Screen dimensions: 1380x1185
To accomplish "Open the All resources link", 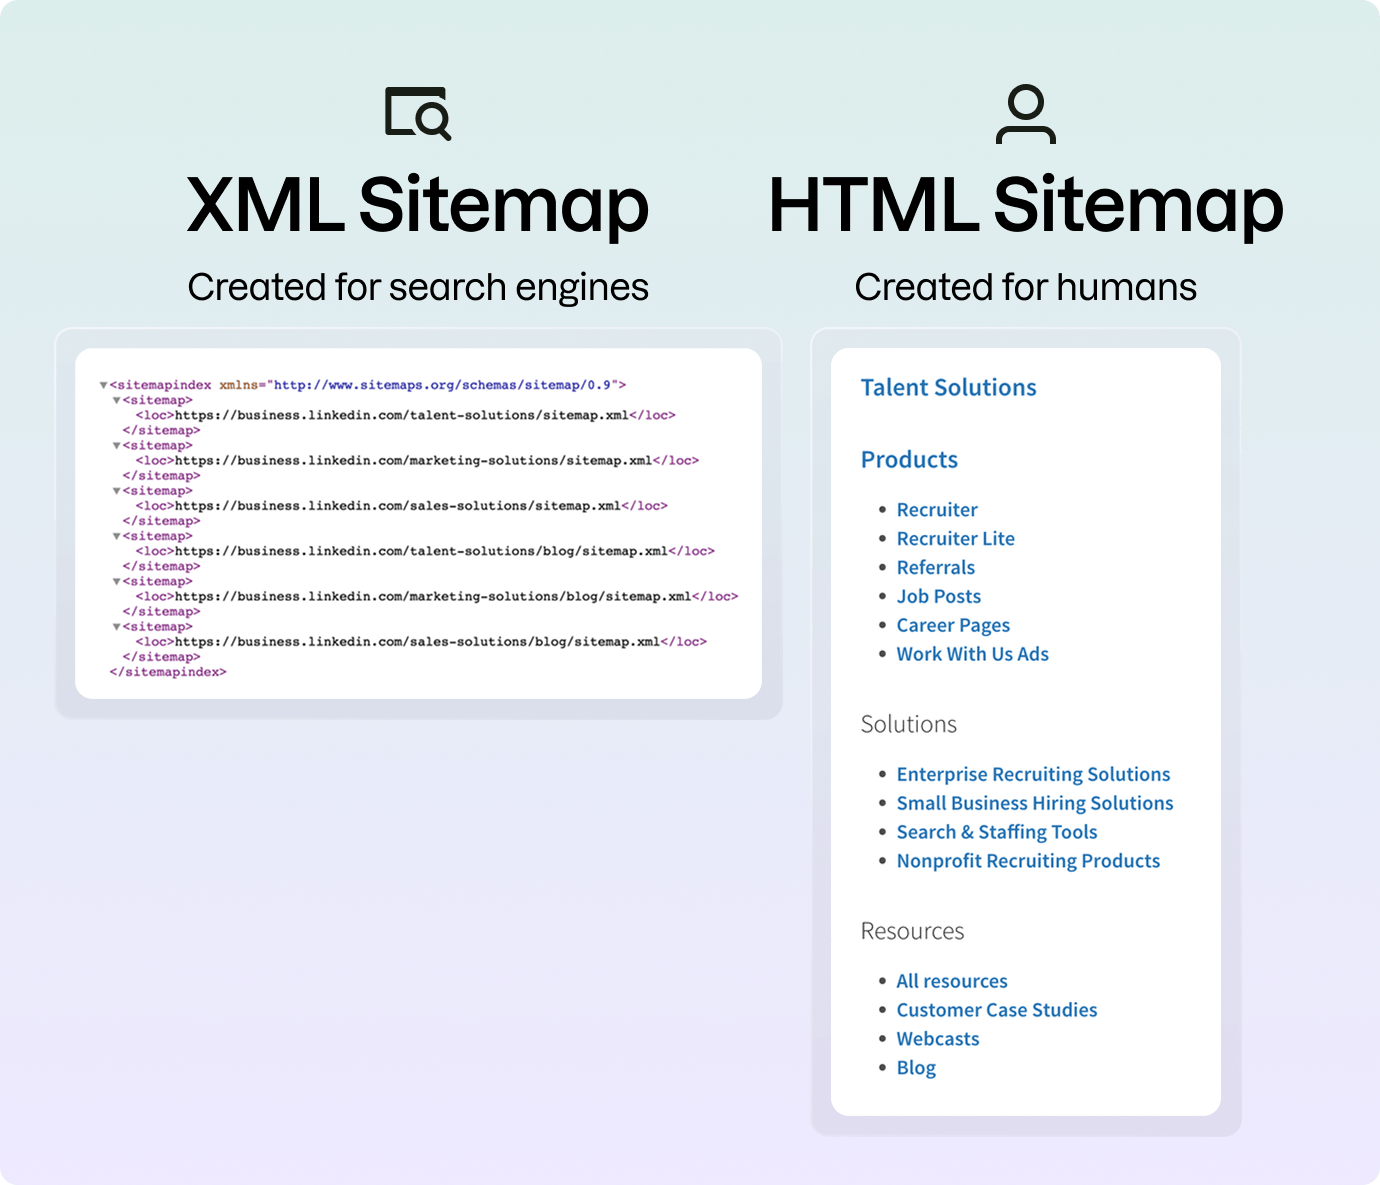I will tap(952, 981).
